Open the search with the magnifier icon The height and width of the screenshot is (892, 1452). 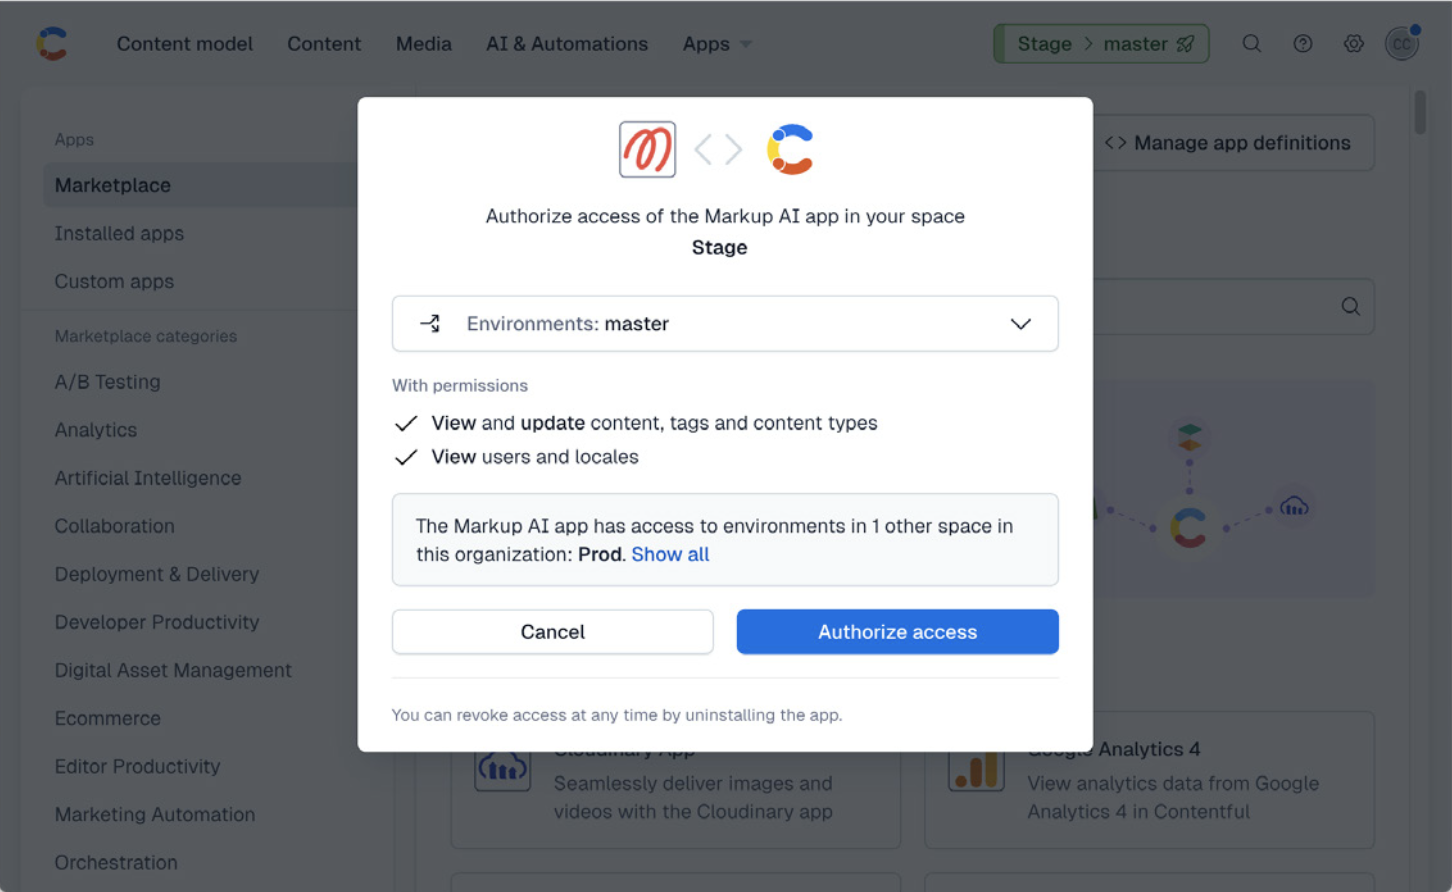pos(1252,43)
